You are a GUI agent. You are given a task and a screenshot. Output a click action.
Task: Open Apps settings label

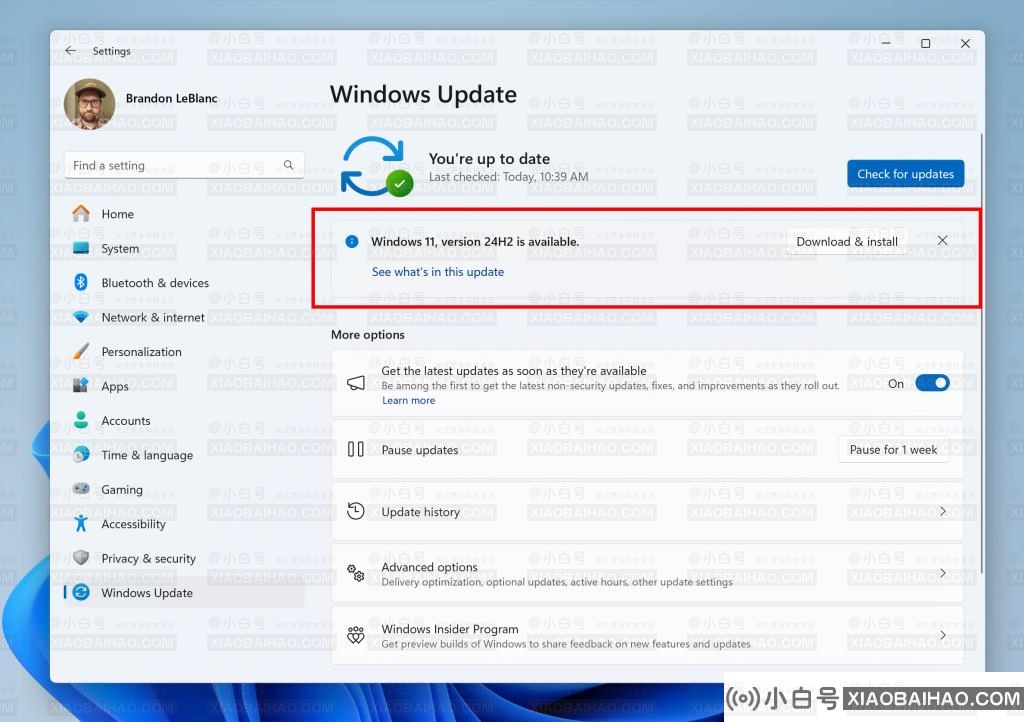point(115,386)
